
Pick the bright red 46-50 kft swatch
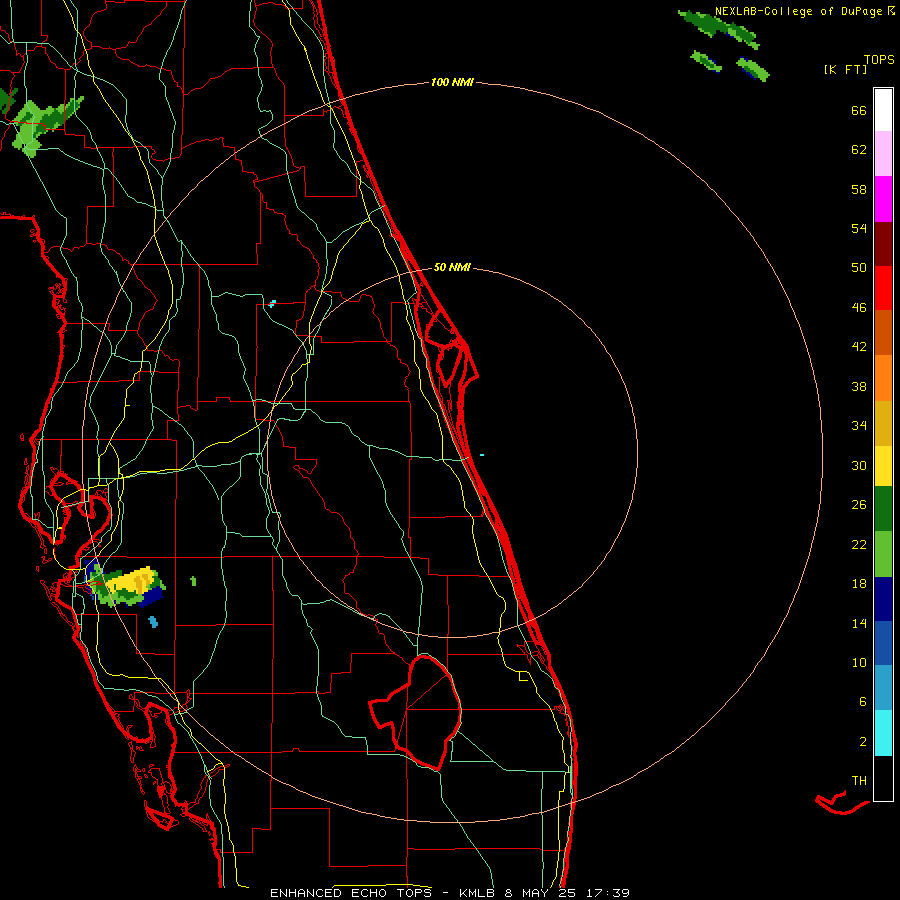pos(883,288)
